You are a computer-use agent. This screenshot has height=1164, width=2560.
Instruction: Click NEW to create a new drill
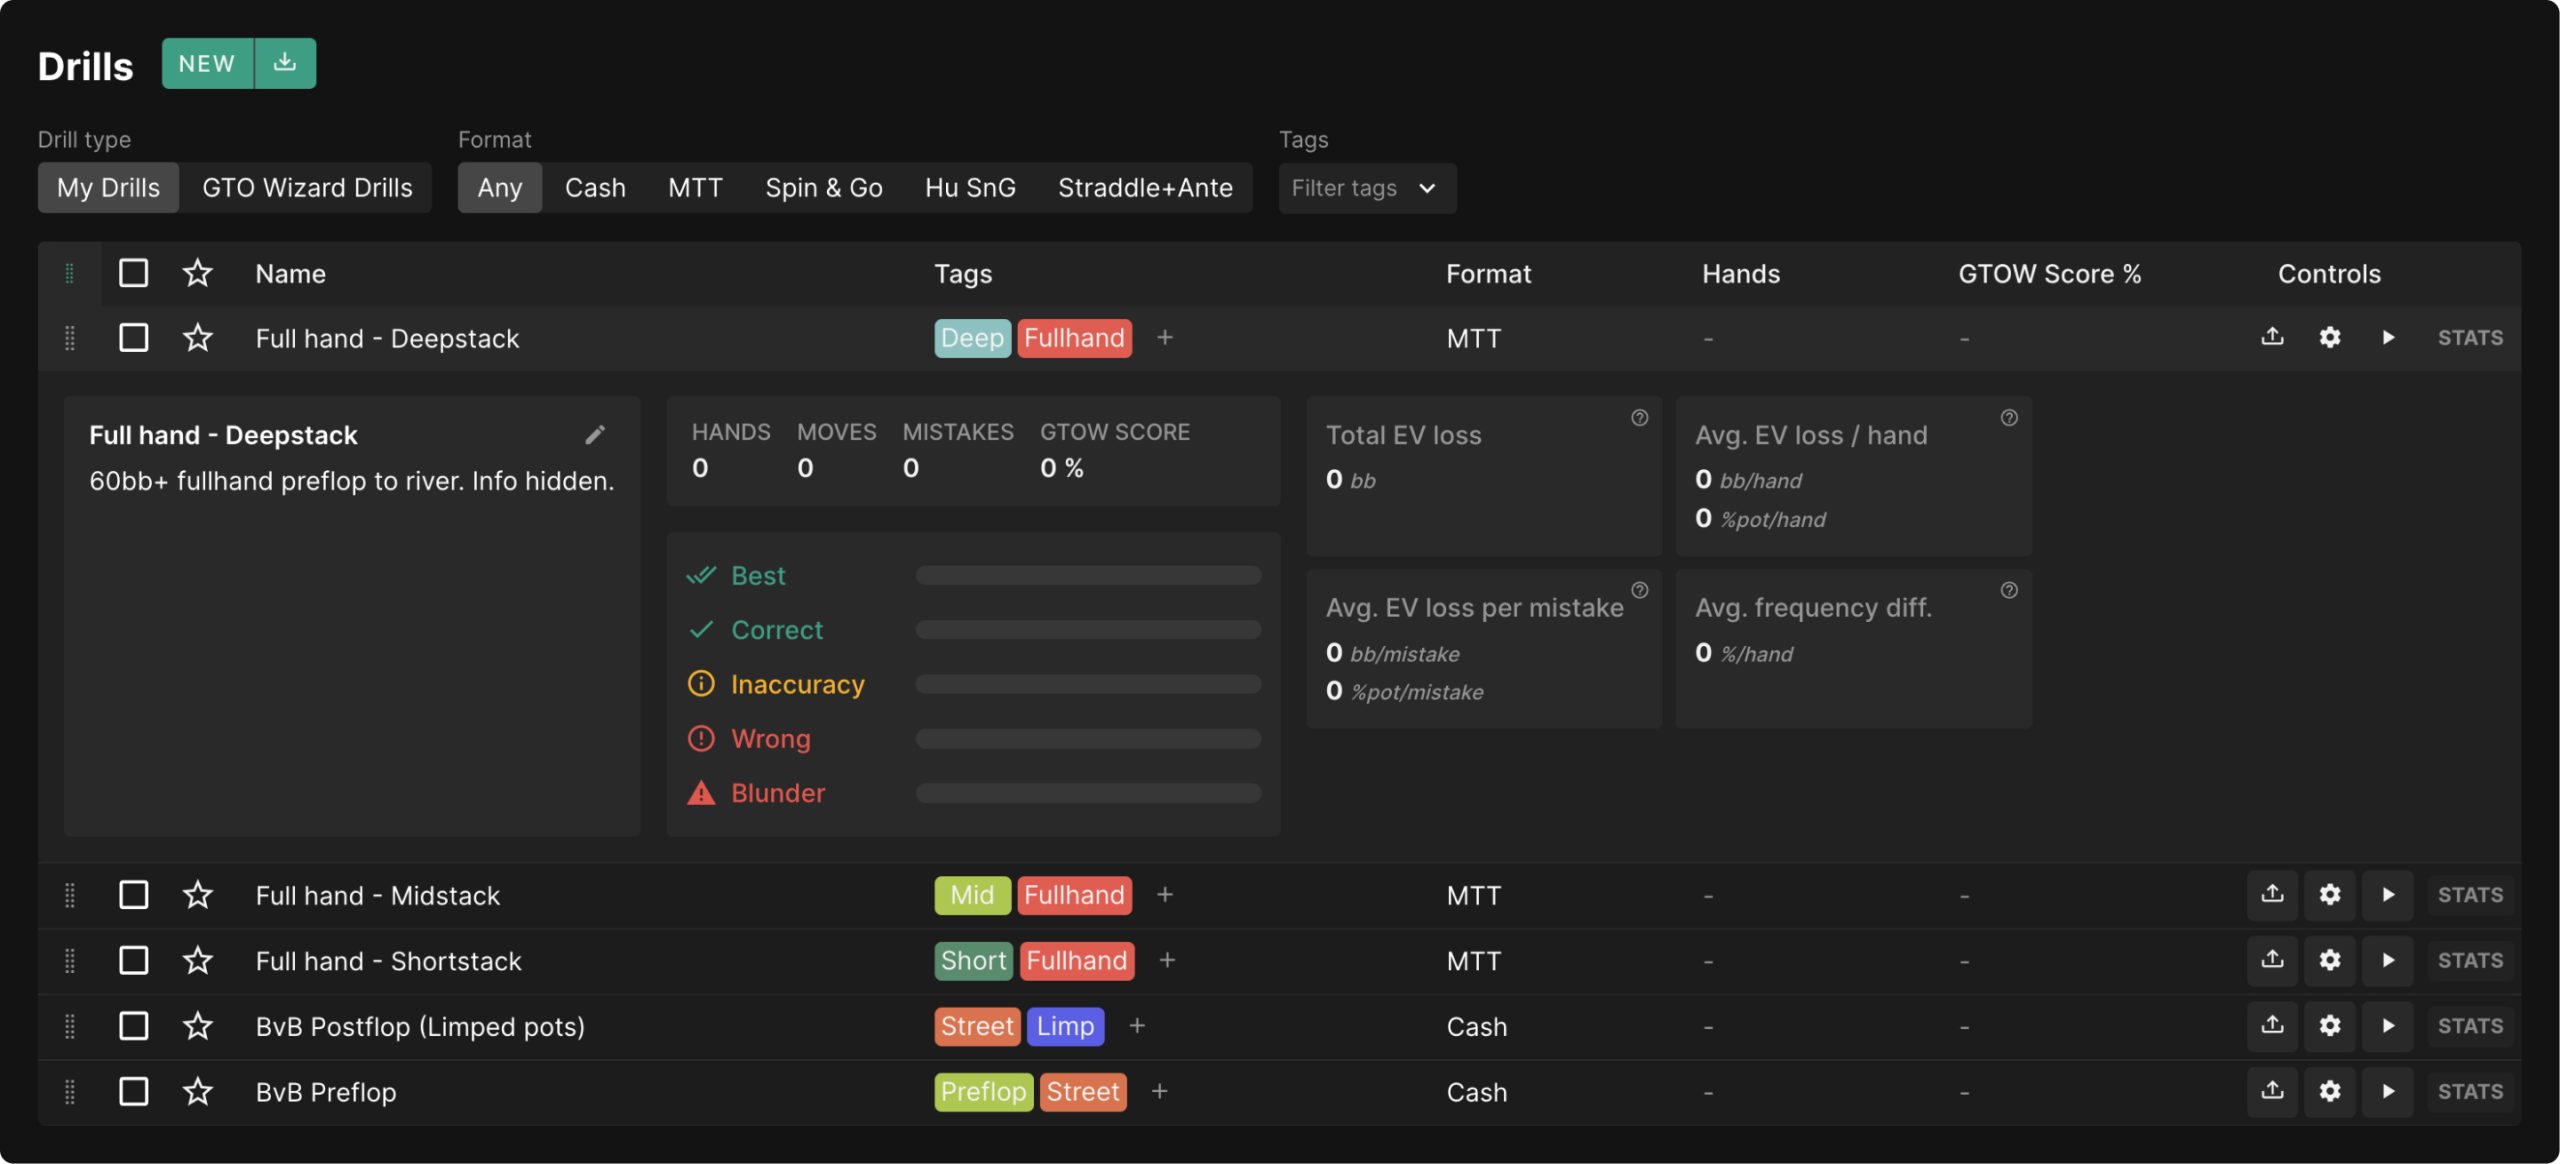coord(206,62)
